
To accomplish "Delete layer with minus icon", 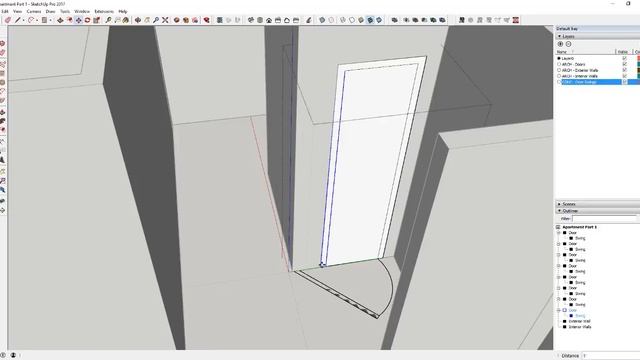I will [x=569, y=44].
